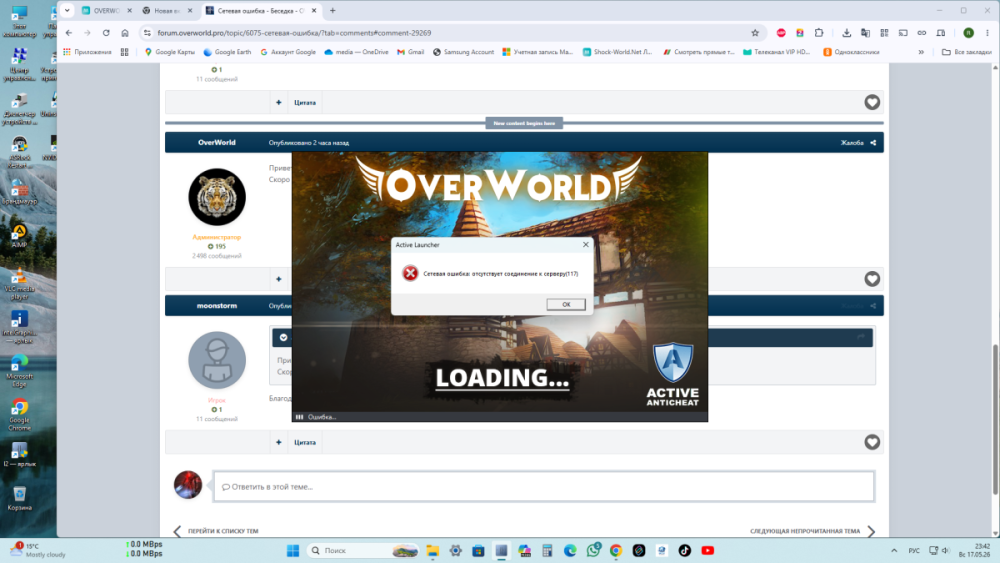The image size is (1000, 563).
Task: Open Windows Start menu
Action: (x=293, y=550)
